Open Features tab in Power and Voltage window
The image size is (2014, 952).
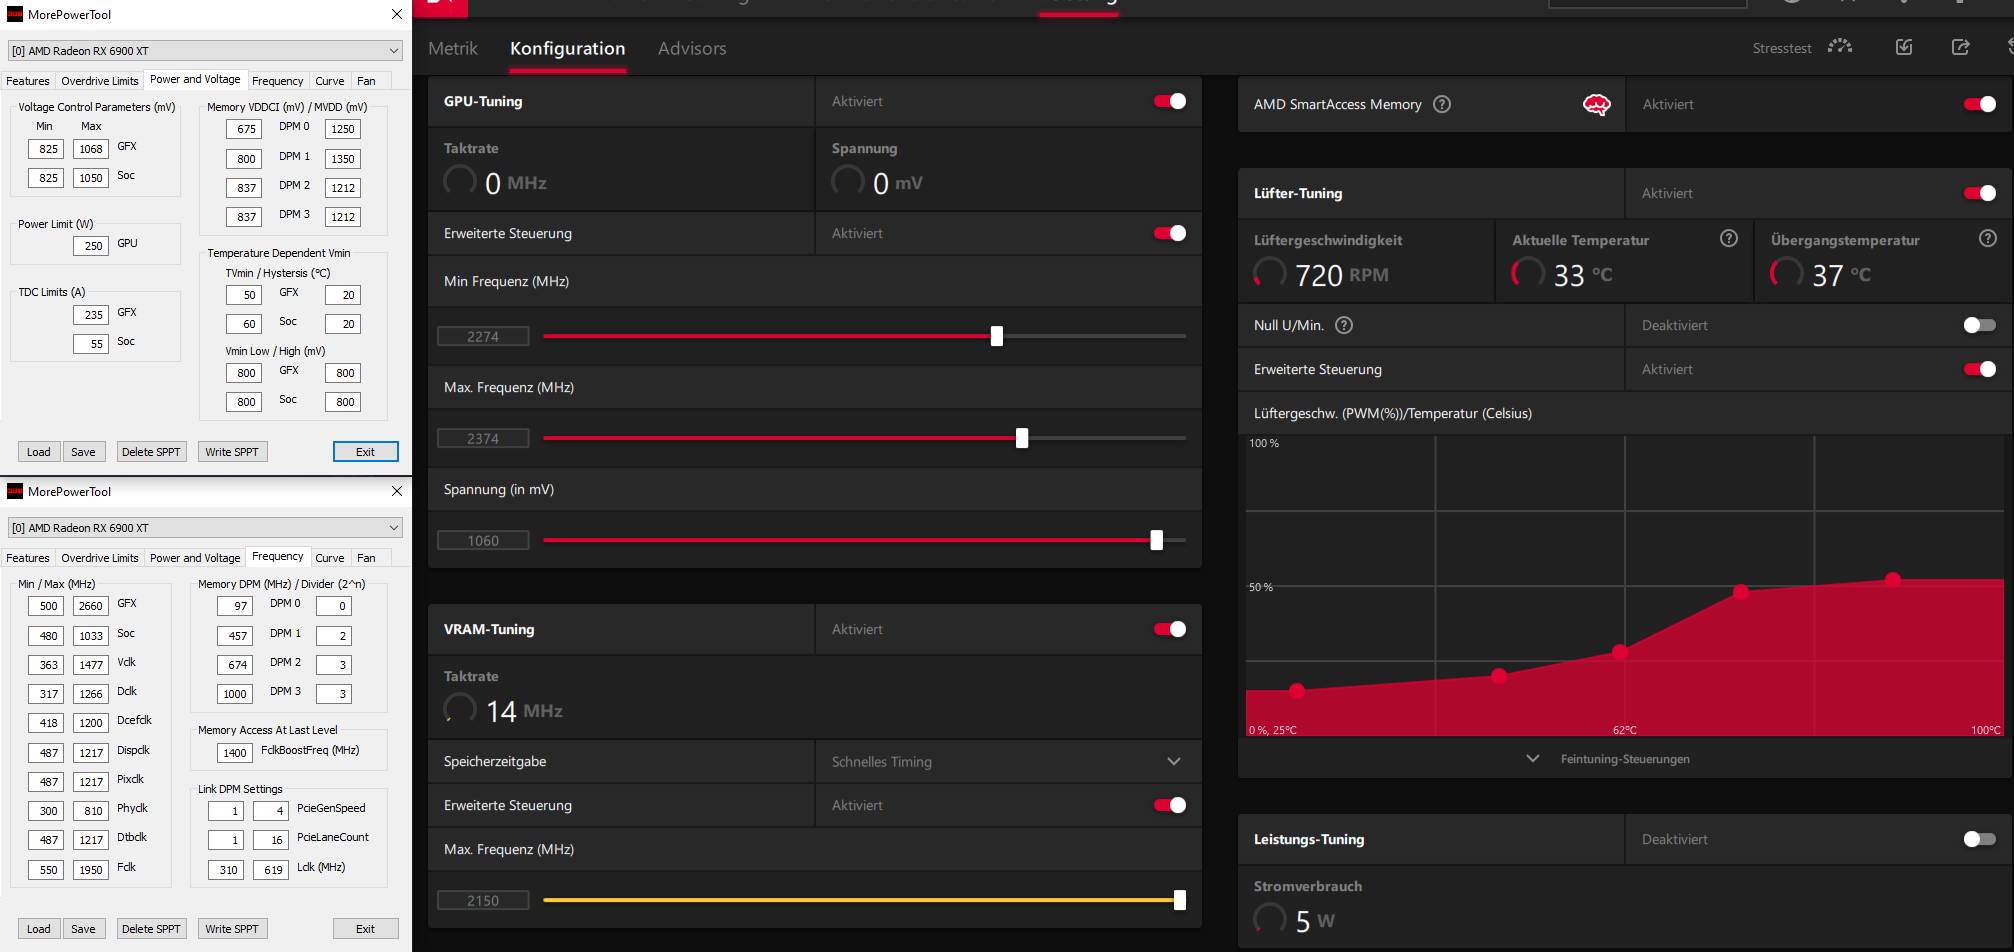28,81
